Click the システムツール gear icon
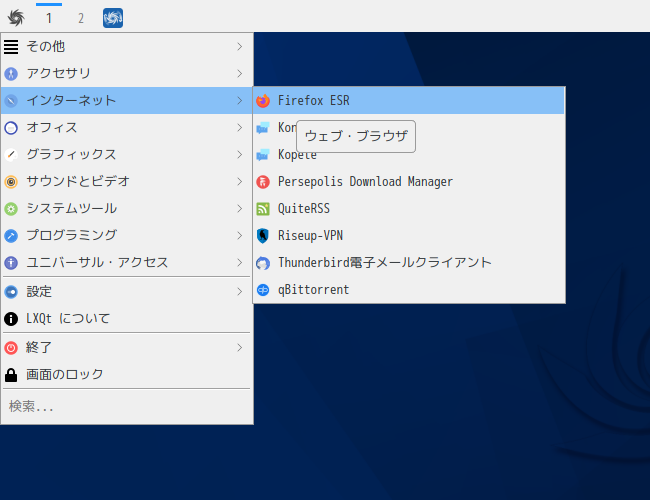 click(11, 209)
